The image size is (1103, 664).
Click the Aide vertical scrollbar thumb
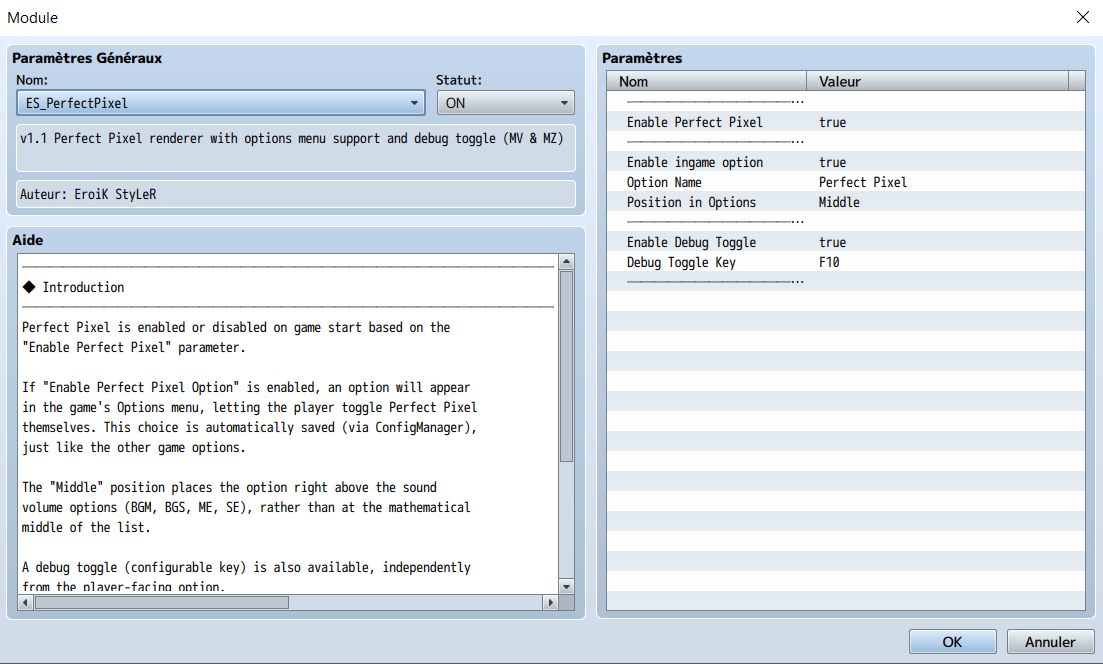[x=566, y=366]
